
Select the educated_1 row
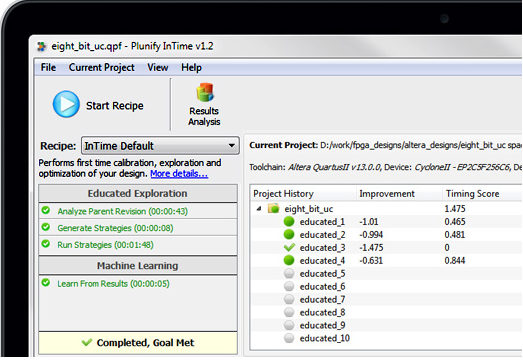coord(386,222)
